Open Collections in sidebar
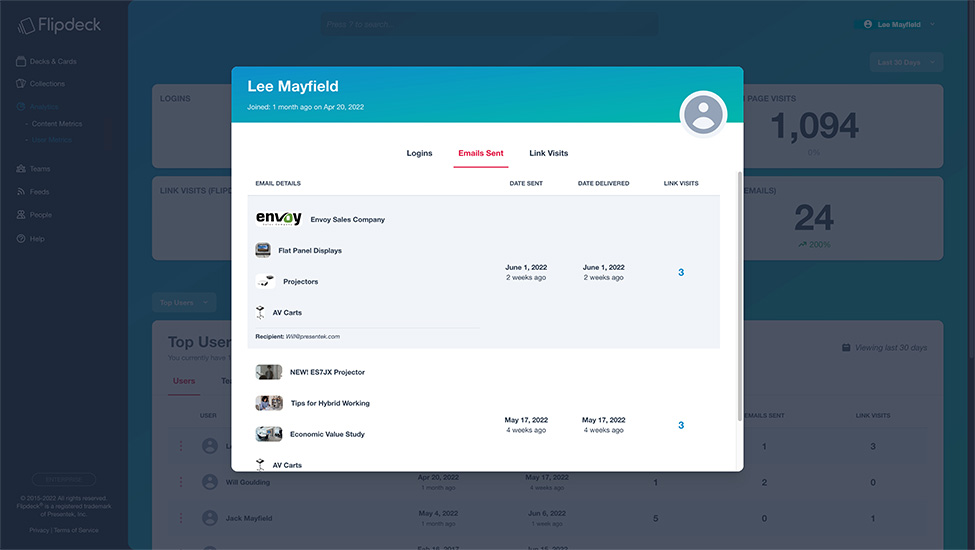The image size is (975, 550). pos(47,84)
